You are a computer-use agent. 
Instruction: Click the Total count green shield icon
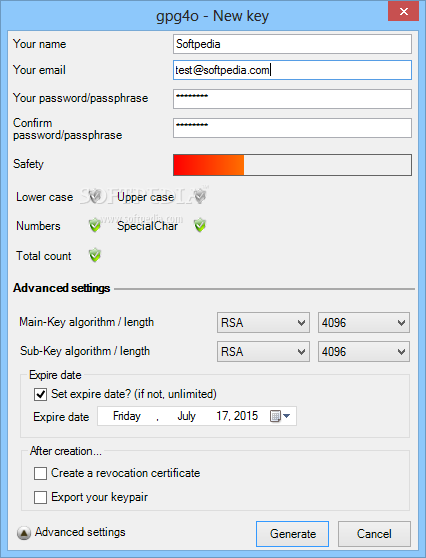coord(95,255)
